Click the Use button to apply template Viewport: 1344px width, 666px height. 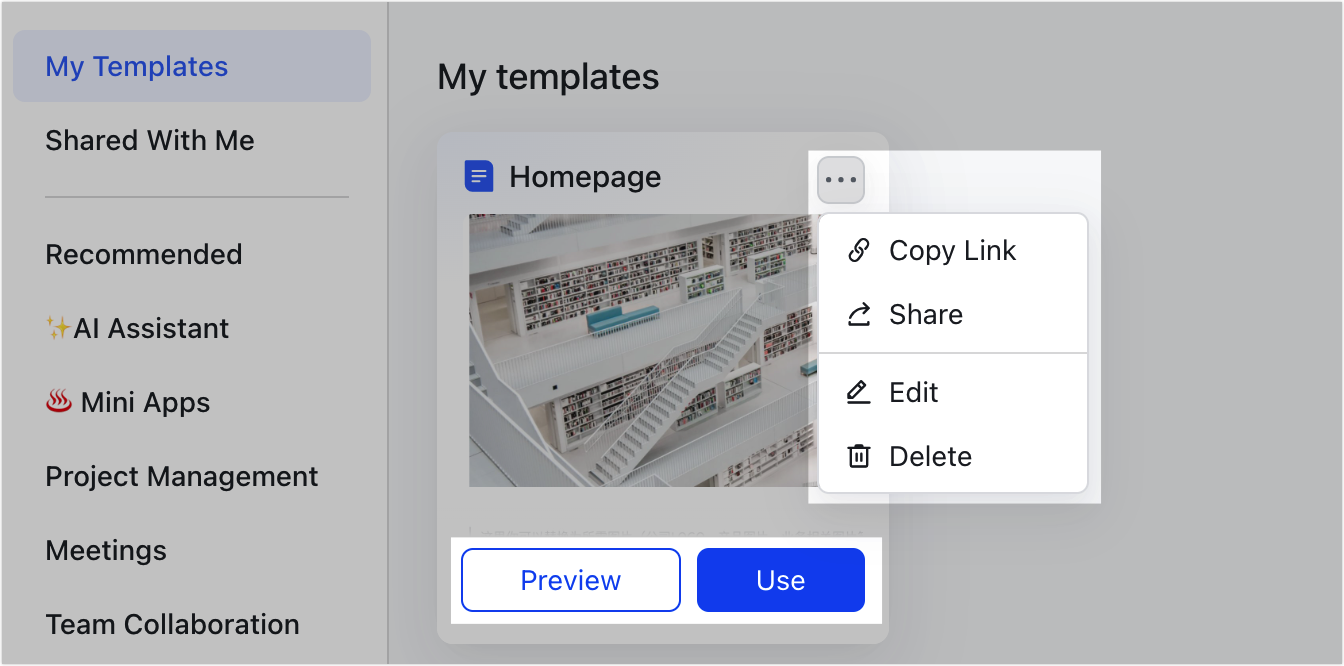(780, 579)
